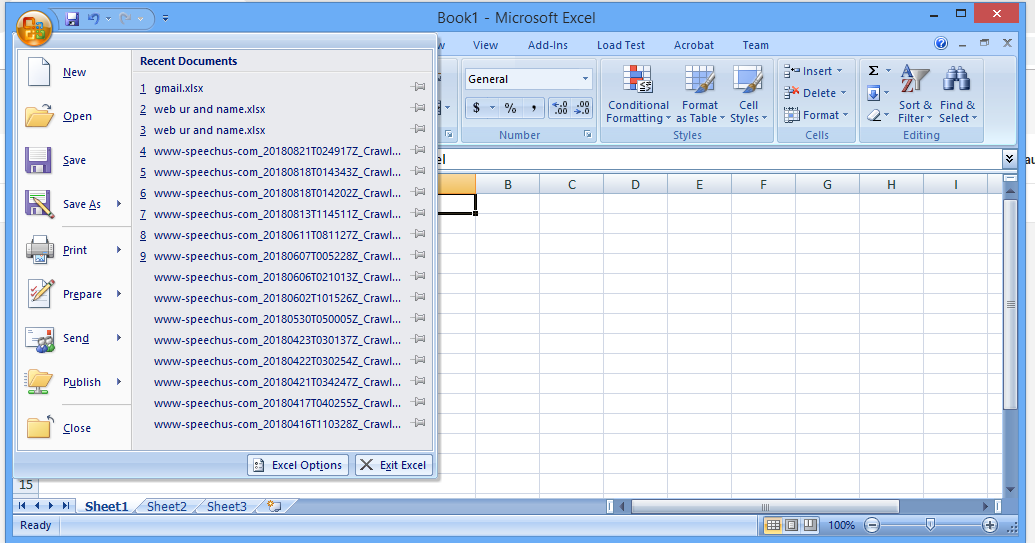Switch to the Load Test ribbon tab

click(621, 46)
